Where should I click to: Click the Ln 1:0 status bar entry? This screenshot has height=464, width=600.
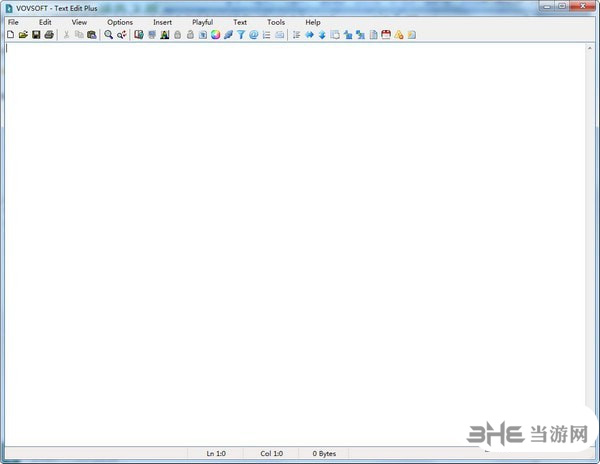(216, 454)
